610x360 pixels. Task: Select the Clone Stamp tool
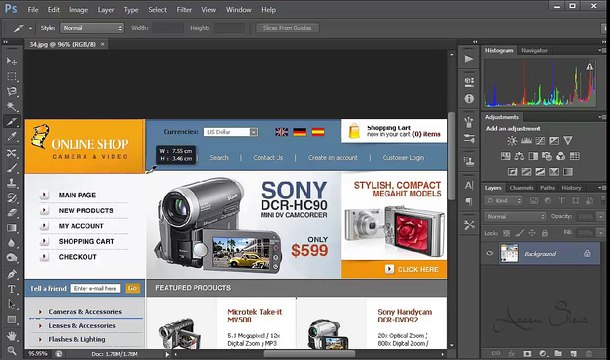(x=12, y=183)
